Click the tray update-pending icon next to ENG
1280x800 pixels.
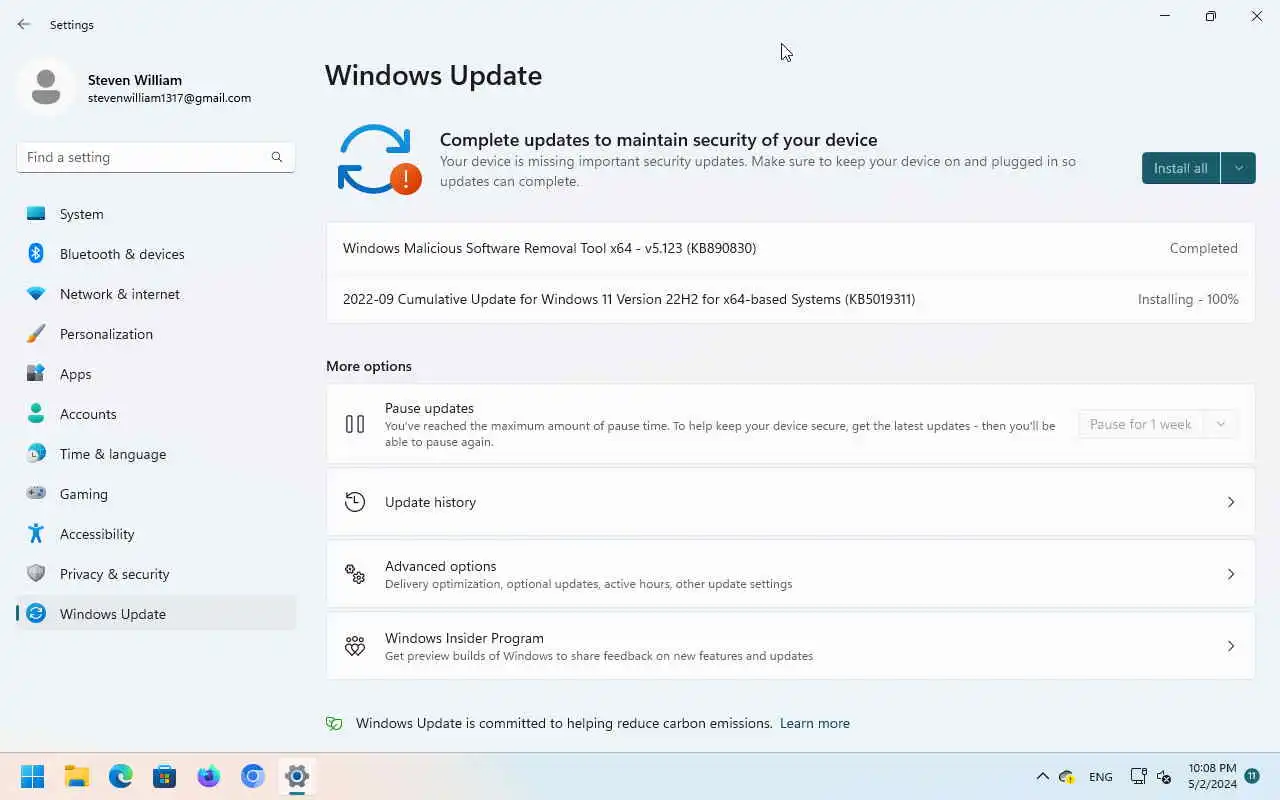click(x=1067, y=777)
